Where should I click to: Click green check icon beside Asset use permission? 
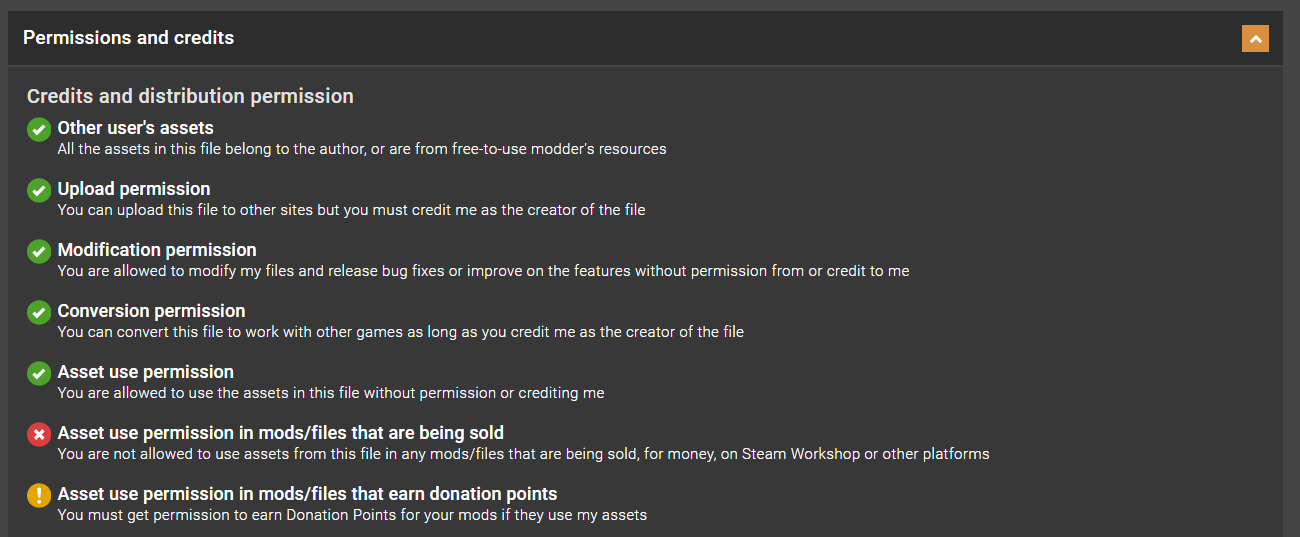click(39, 373)
